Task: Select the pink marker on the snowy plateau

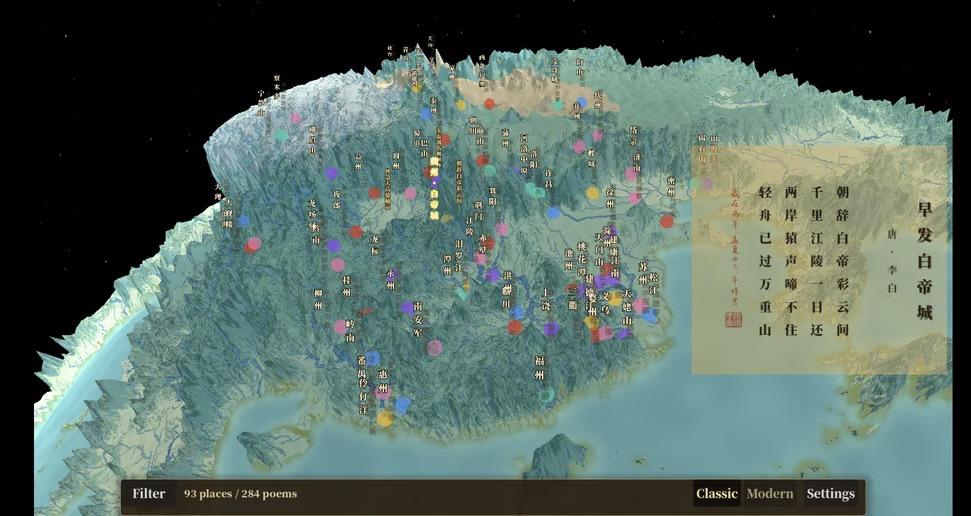Action: click(x=296, y=118)
